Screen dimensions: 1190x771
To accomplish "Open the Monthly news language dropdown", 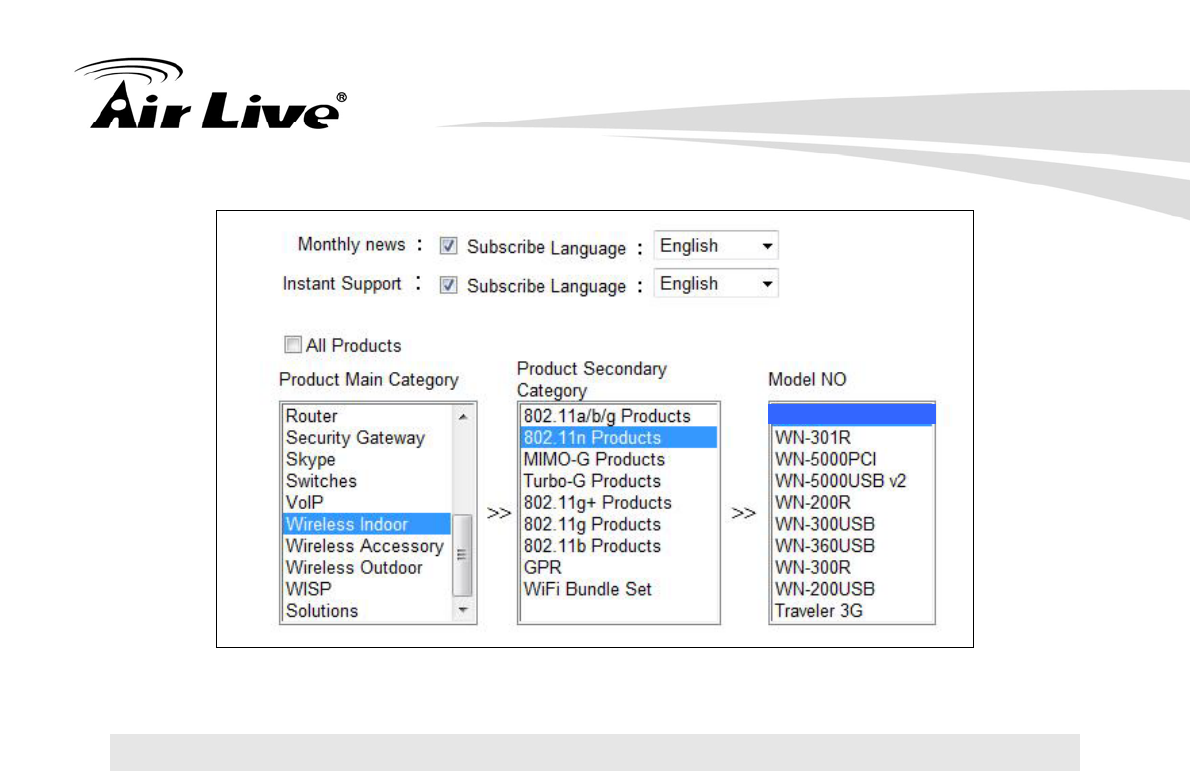I will pyautogui.click(x=716, y=246).
